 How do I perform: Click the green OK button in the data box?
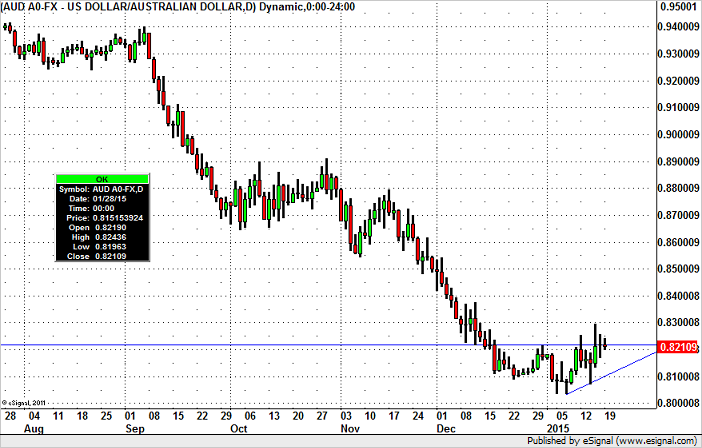[x=102, y=179]
